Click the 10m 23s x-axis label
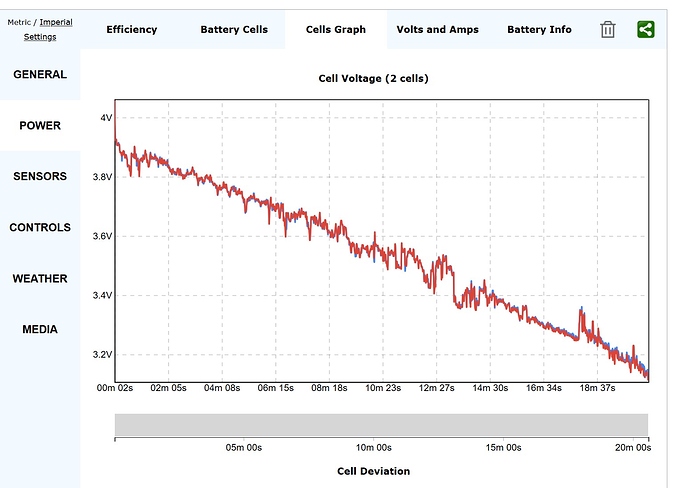 pyautogui.click(x=383, y=388)
